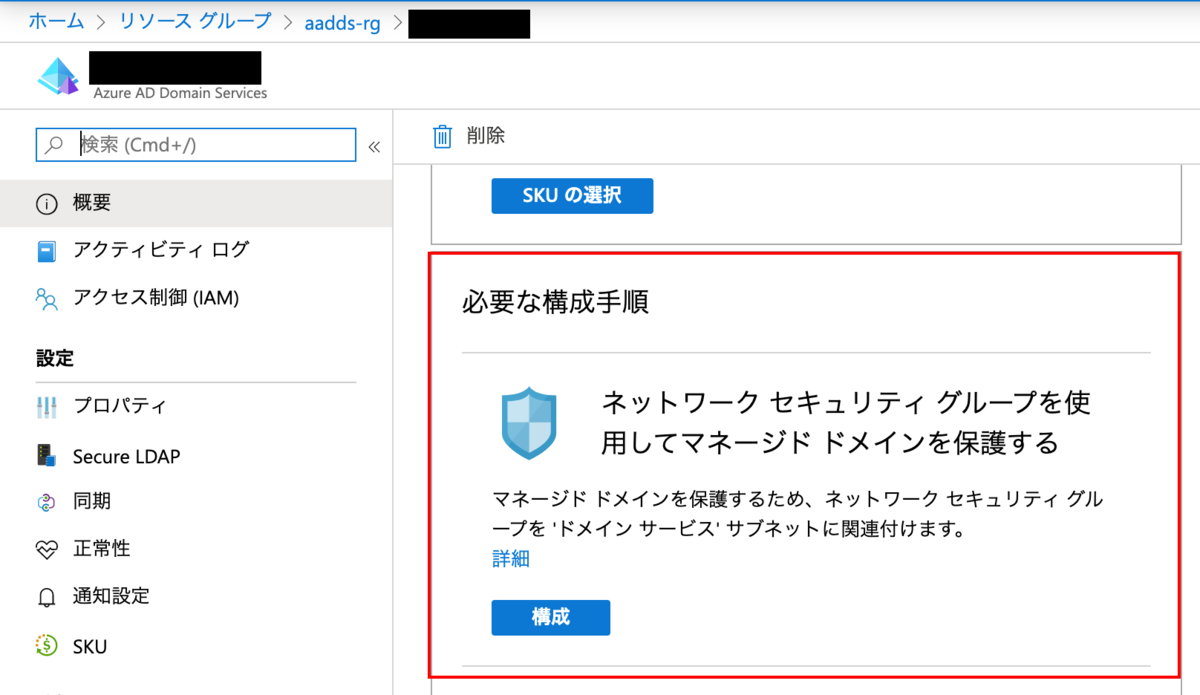Image resolution: width=1200 pixels, height=695 pixels.
Task: Click the 設定 section header
Action: pyautogui.click(x=55, y=358)
